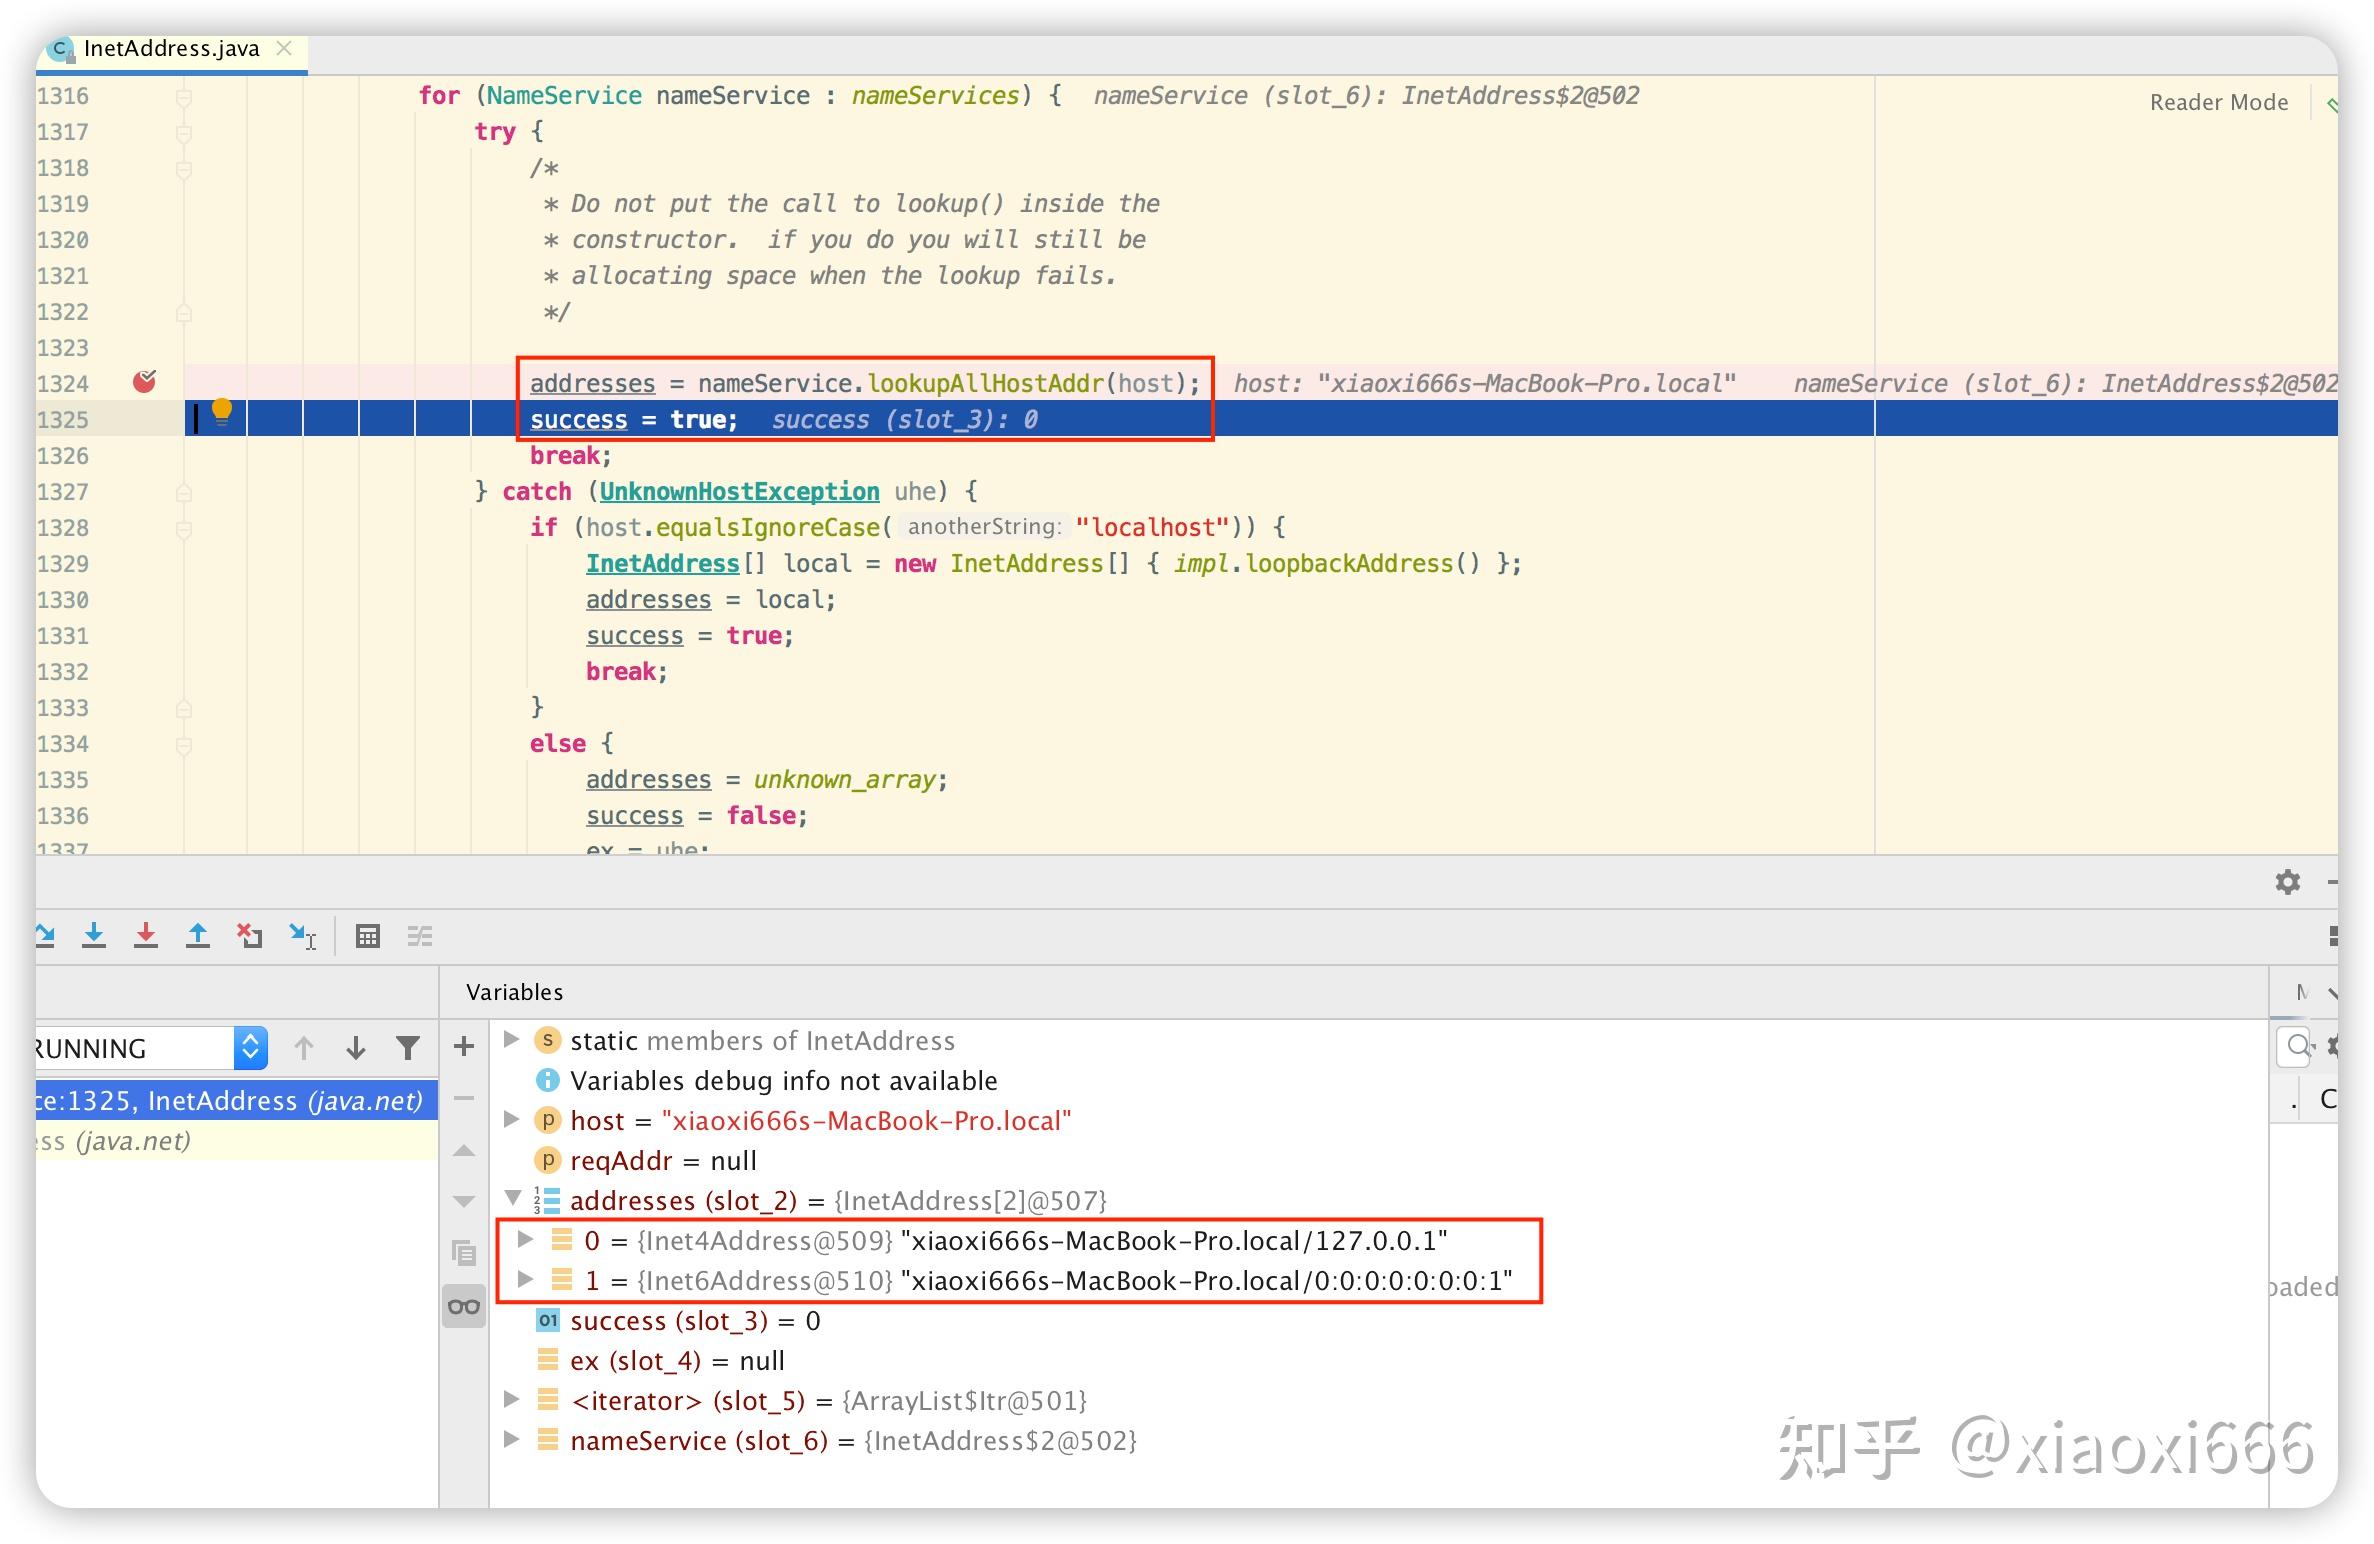Toggle the glasses watches icon
The height and width of the screenshot is (1544, 2374).
point(464,1306)
